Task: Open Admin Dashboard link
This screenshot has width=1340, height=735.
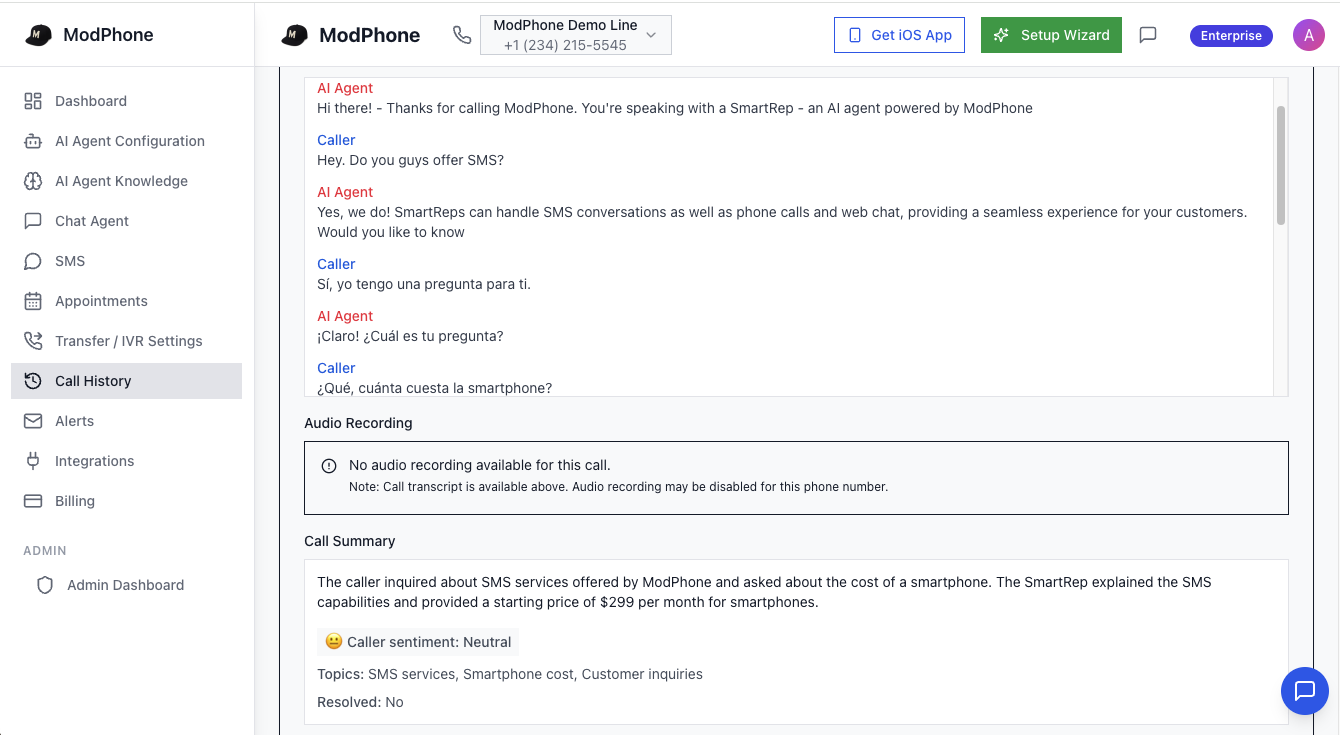Action: tap(126, 585)
